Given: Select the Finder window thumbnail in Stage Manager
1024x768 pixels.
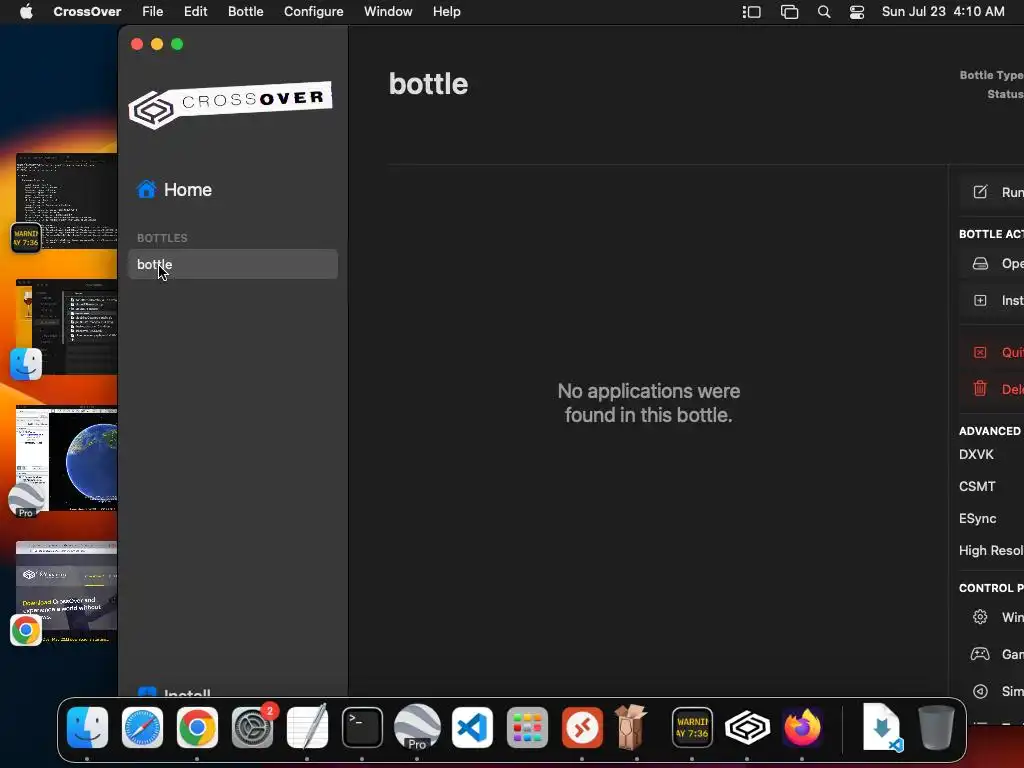Looking at the screenshot, I should [x=67, y=327].
